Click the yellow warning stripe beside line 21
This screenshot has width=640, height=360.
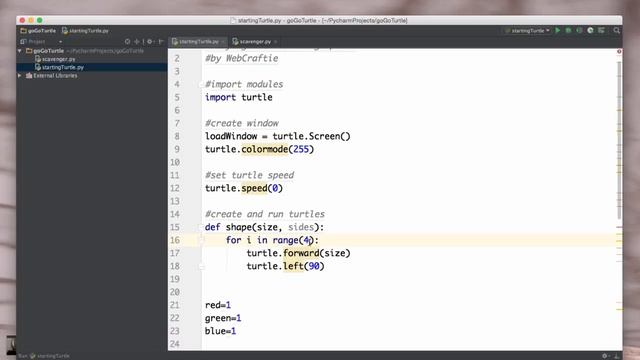[619, 309]
